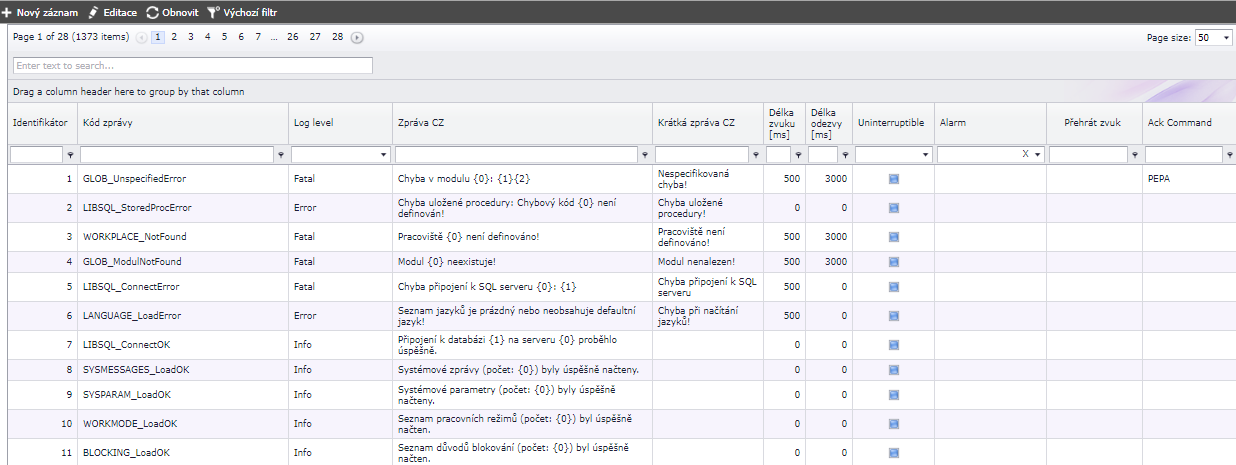The width and height of the screenshot is (1236, 465).
Task: Clear the Alarm filter with X
Action: coord(1025,155)
